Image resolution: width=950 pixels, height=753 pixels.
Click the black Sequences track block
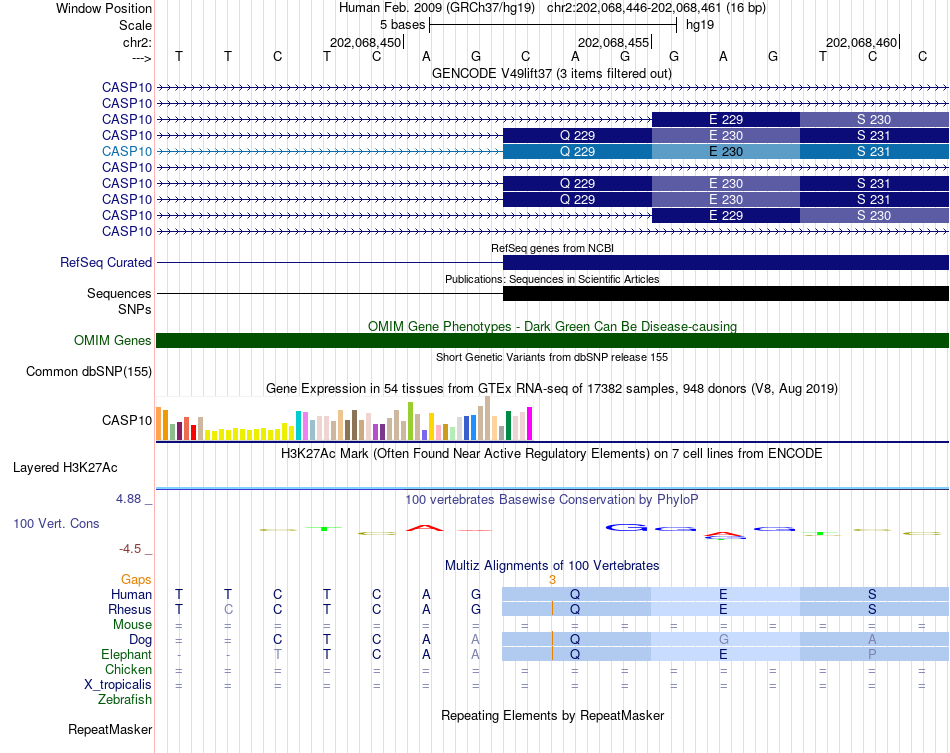tap(726, 293)
